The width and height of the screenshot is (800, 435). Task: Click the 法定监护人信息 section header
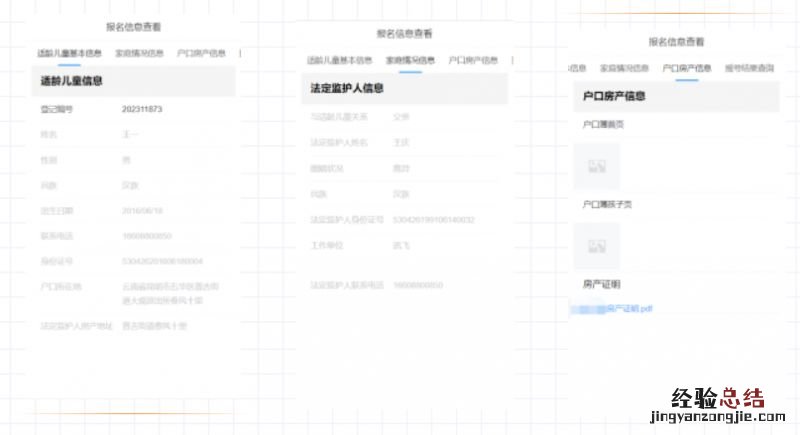(x=405, y=88)
